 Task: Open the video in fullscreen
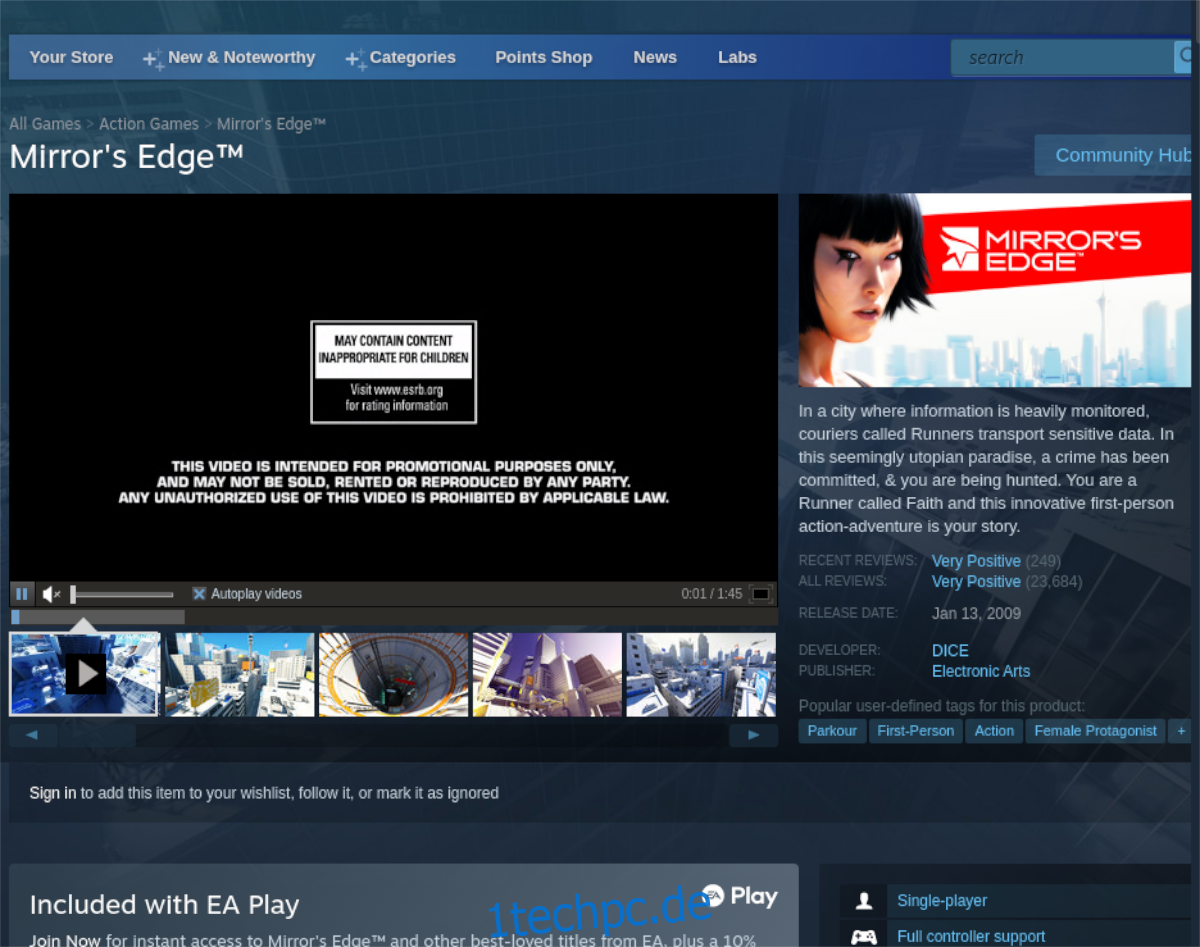761,594
